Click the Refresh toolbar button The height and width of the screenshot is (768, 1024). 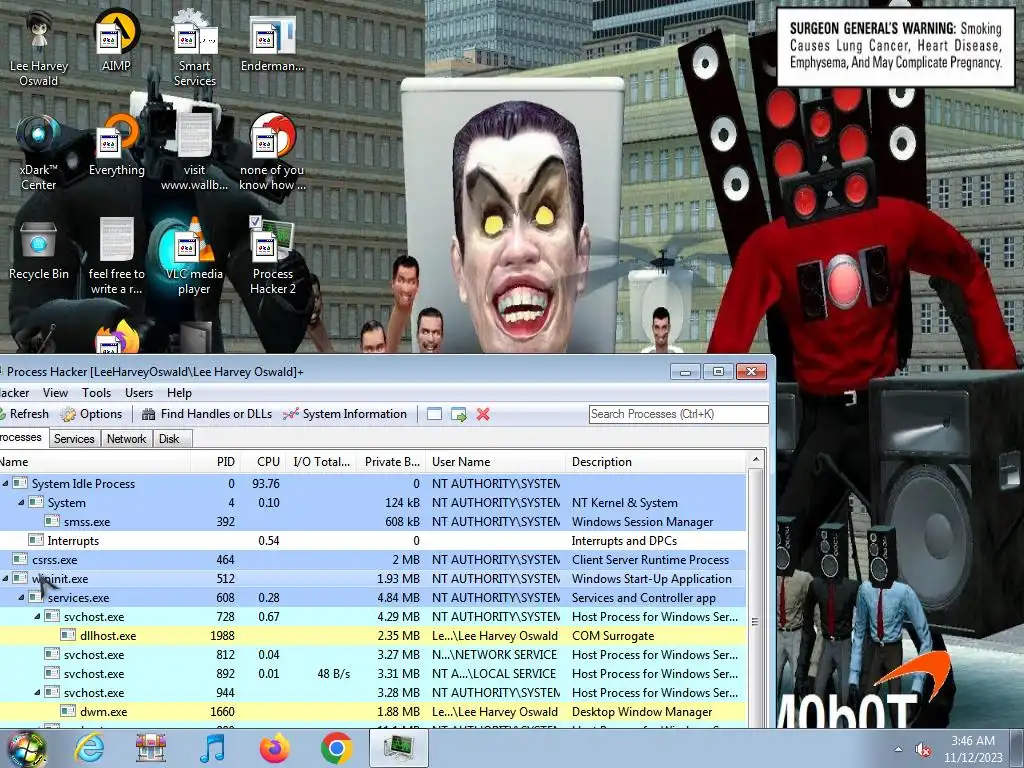point(25,414)
